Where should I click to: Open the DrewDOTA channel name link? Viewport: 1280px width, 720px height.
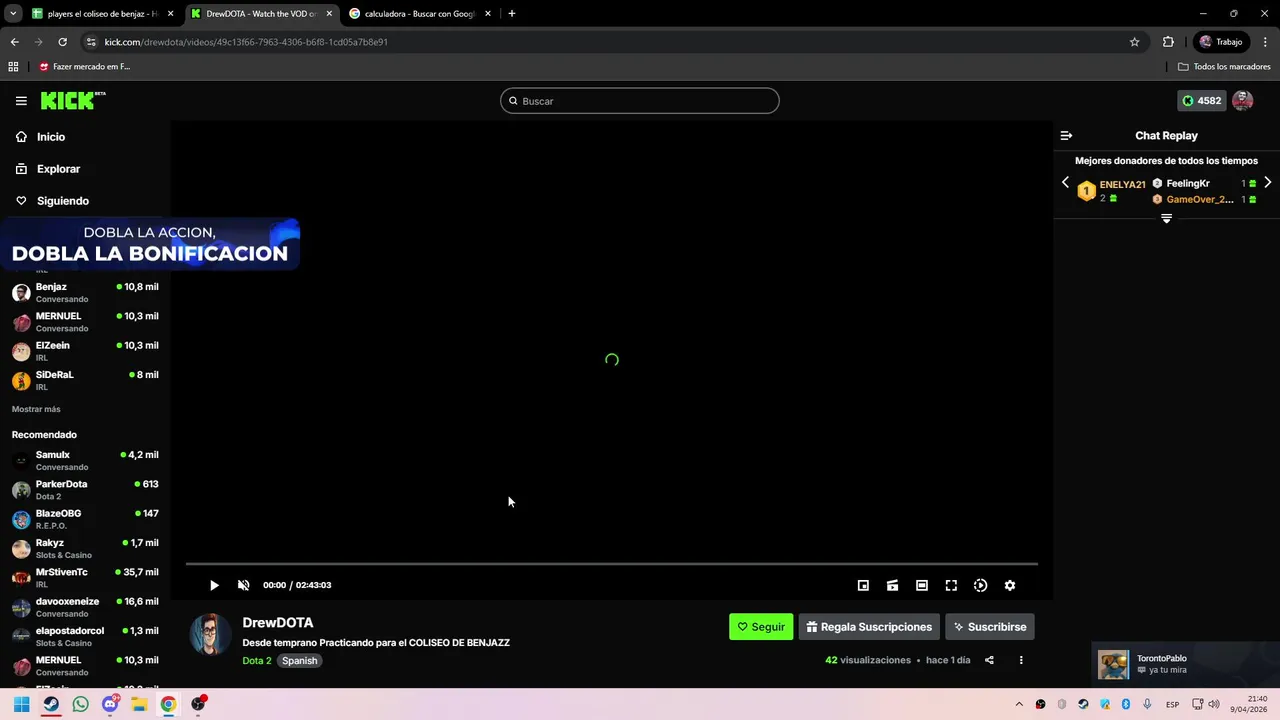(x=278, y=622)
